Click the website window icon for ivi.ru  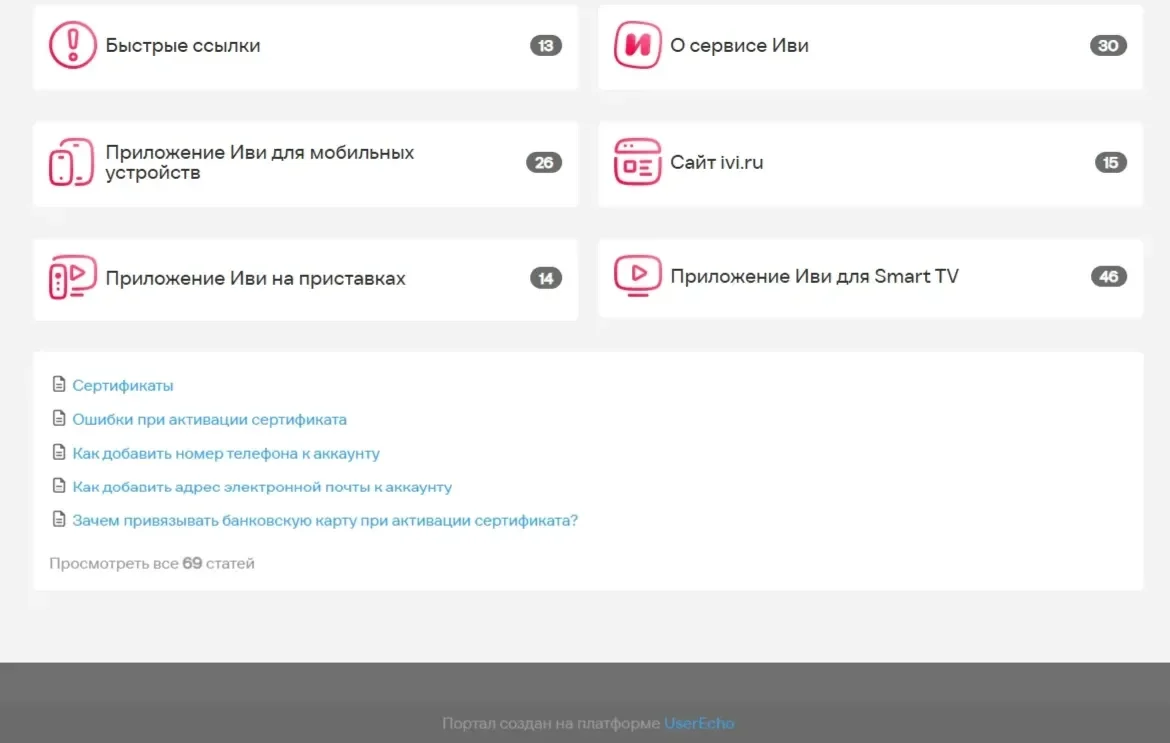coord(637,161)
